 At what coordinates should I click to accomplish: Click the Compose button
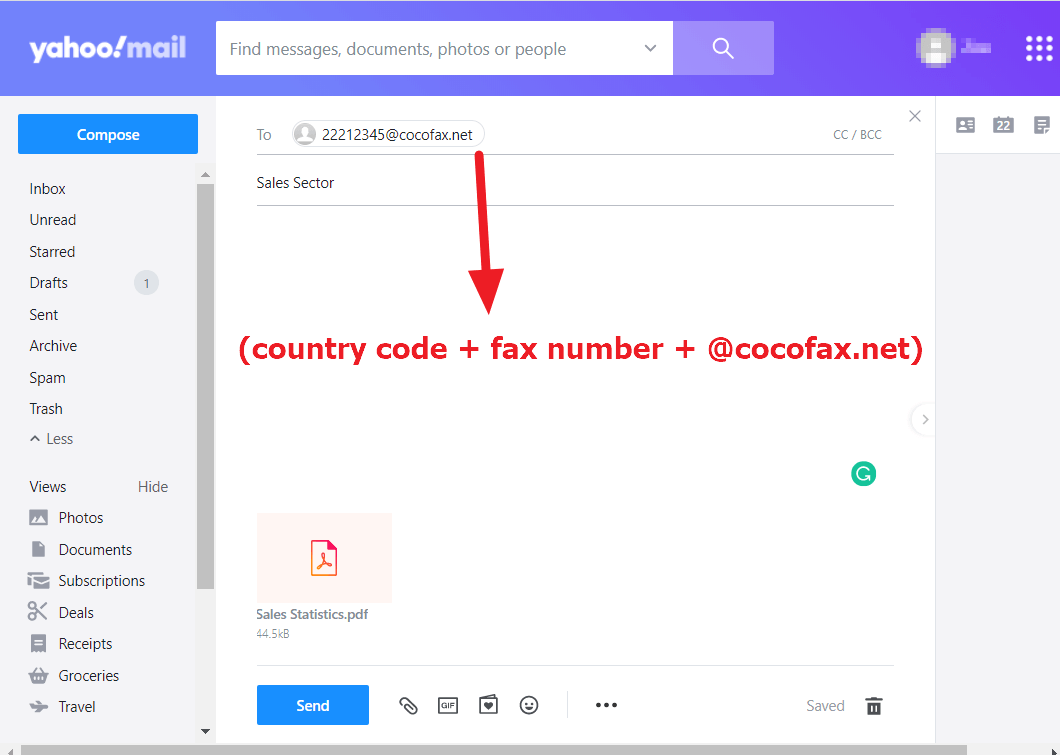point(107,134)
